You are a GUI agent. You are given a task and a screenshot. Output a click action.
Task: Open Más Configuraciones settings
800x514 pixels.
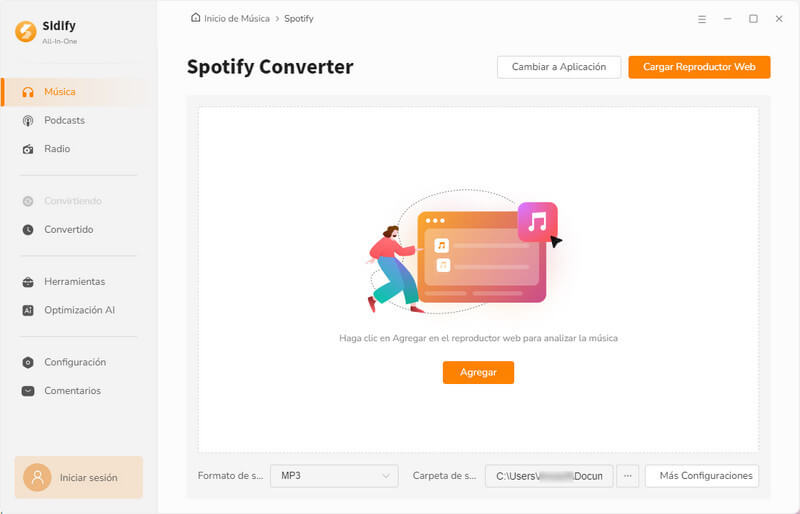(702, 476)
